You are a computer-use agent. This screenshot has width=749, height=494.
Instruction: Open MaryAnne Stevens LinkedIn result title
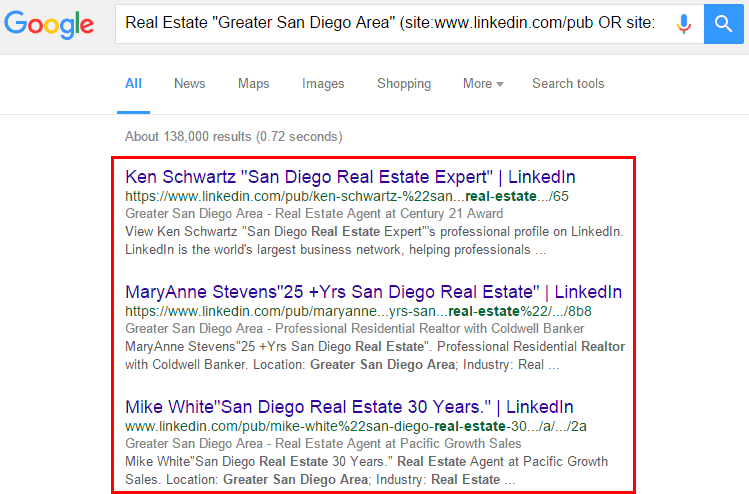(374, 291)
